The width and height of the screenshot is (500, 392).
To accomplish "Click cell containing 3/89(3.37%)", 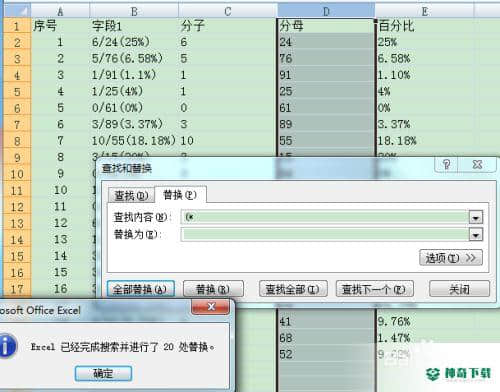I will pos(134,124).
